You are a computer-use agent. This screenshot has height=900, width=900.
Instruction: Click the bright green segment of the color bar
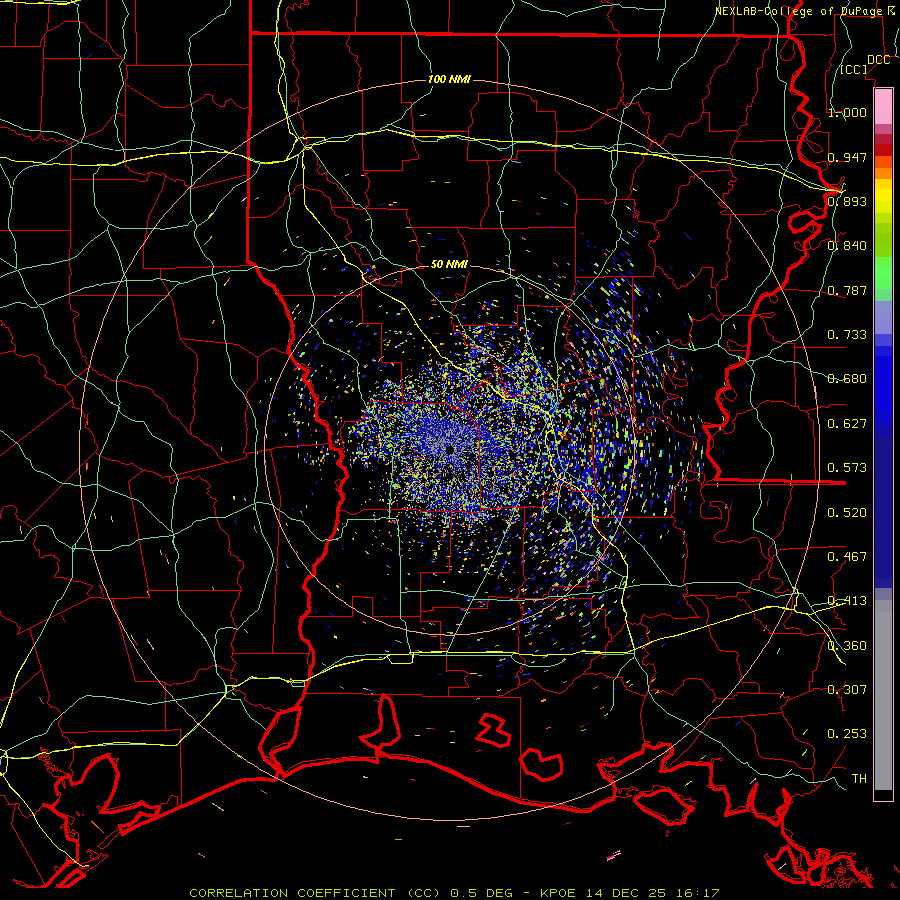coord(883,273)
